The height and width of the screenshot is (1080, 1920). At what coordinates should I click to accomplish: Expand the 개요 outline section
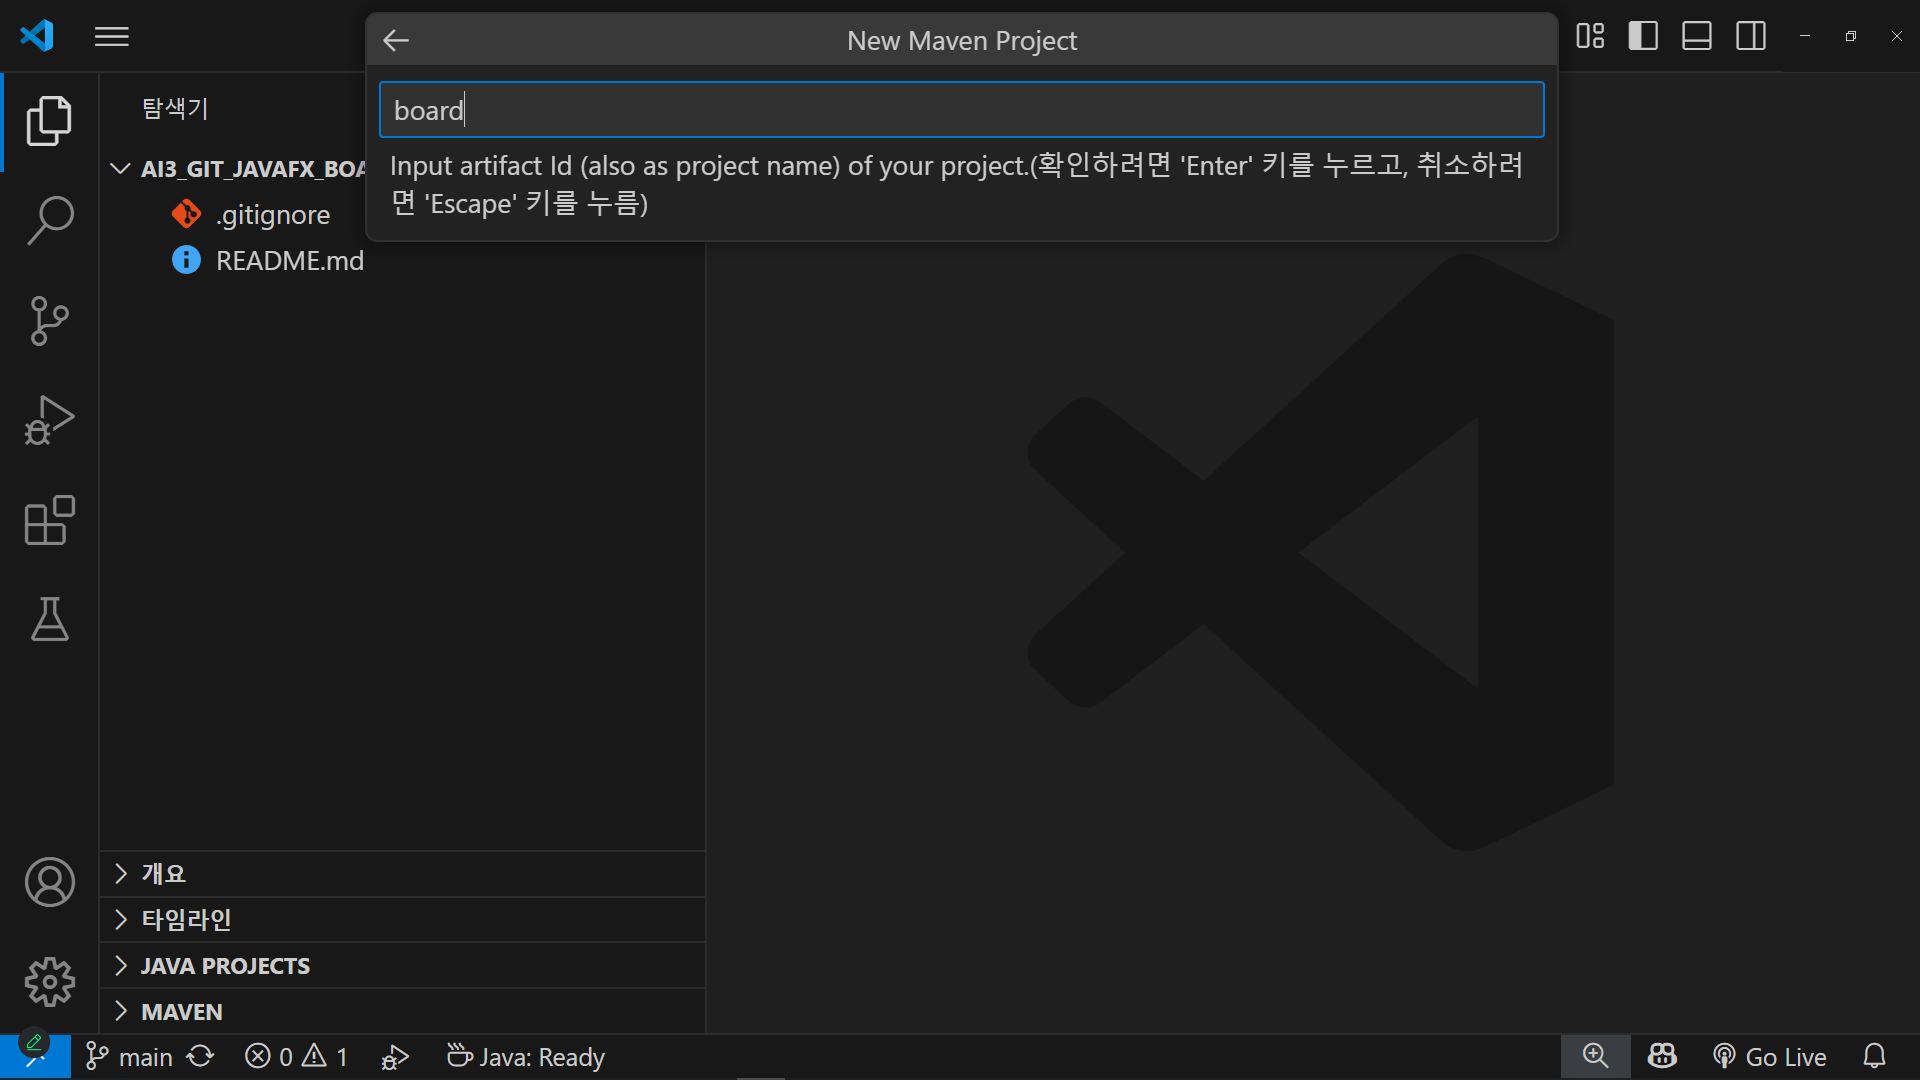tap(403, 873)
